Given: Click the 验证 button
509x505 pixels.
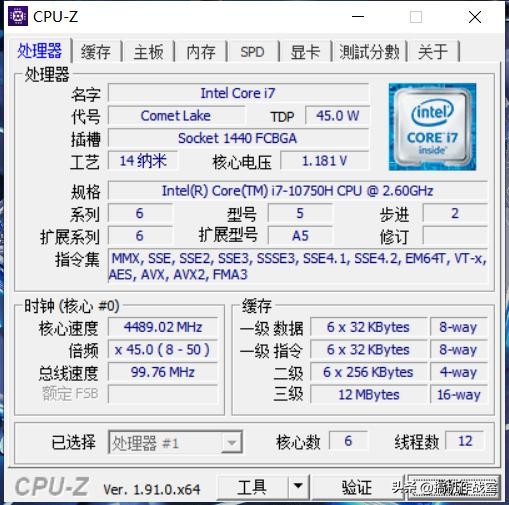Looking at the screenshot, I should pos(357,487).
